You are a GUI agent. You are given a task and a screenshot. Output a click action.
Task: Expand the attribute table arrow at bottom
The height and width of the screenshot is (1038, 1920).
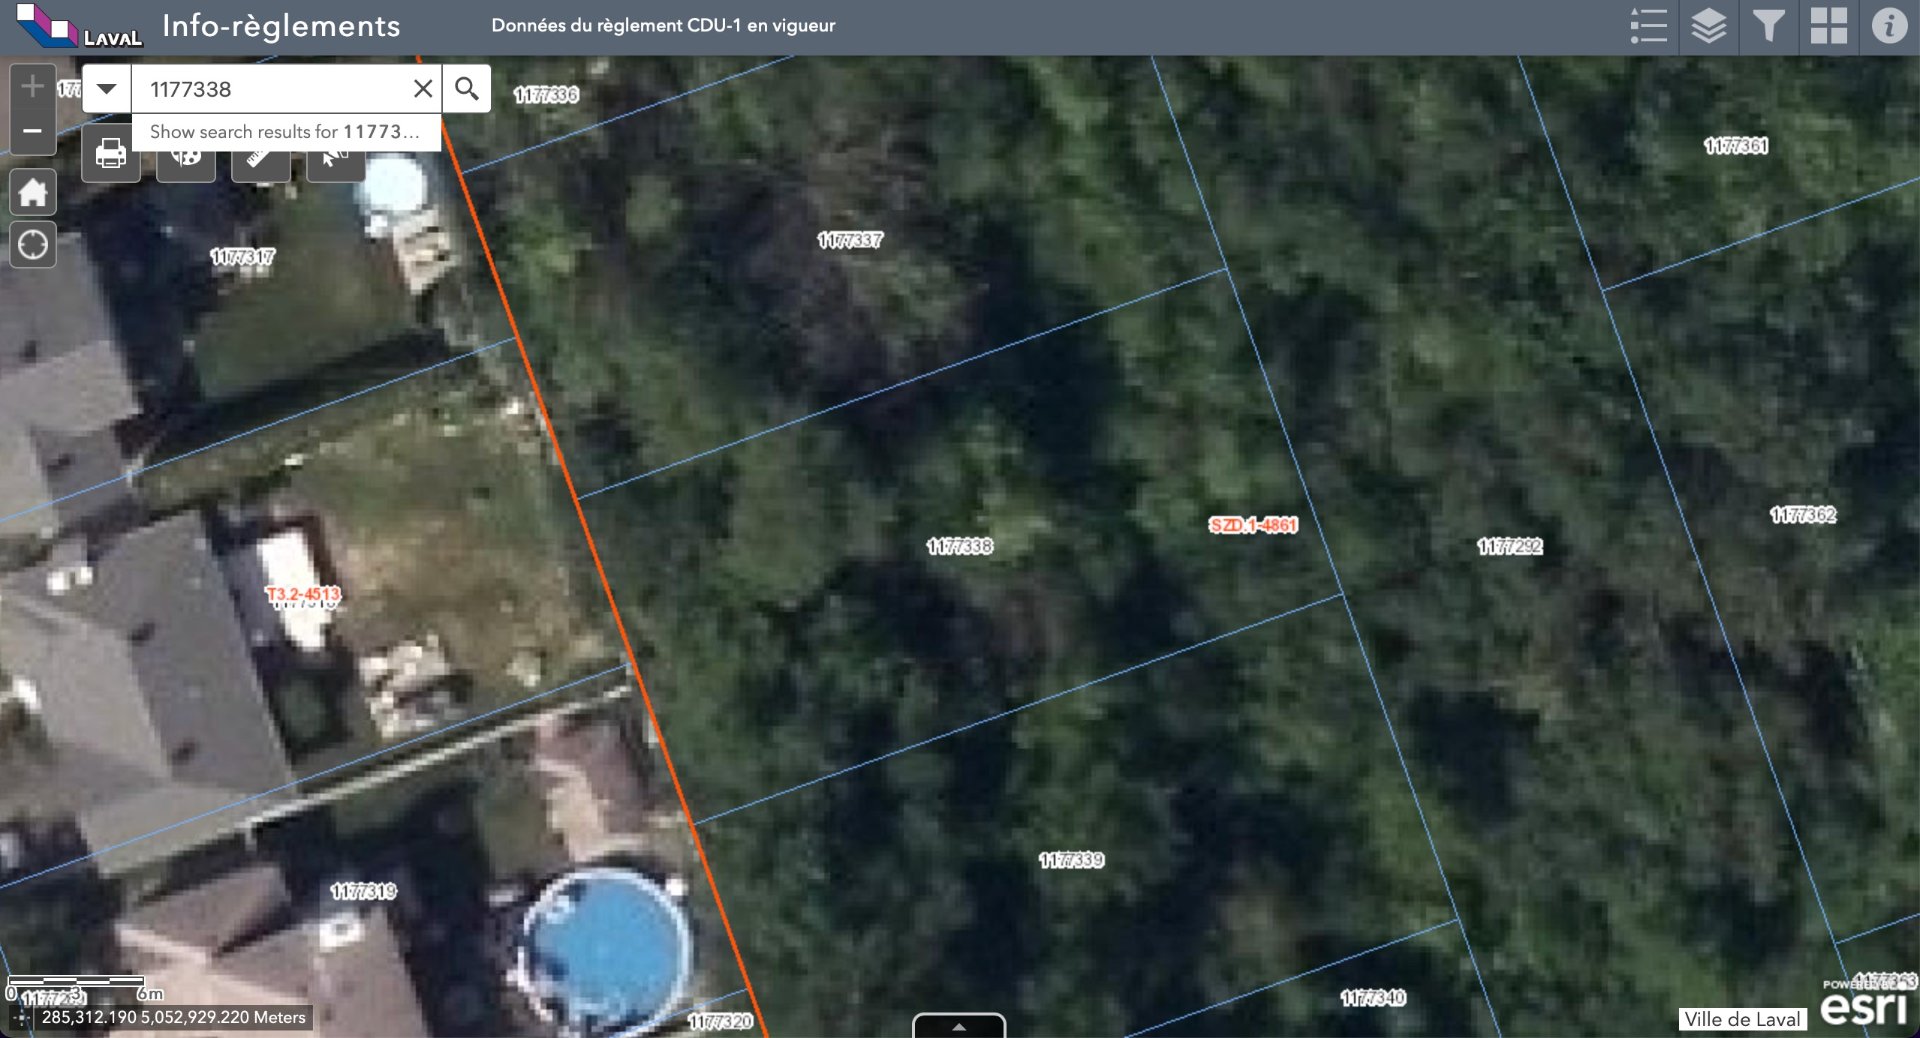[x=959, y=1026]
